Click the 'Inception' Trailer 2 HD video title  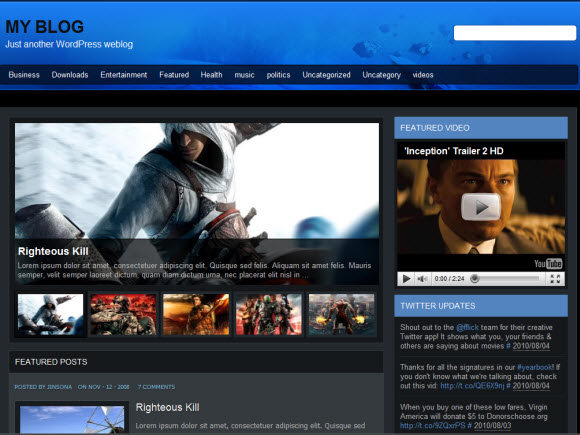pos(453,151)
